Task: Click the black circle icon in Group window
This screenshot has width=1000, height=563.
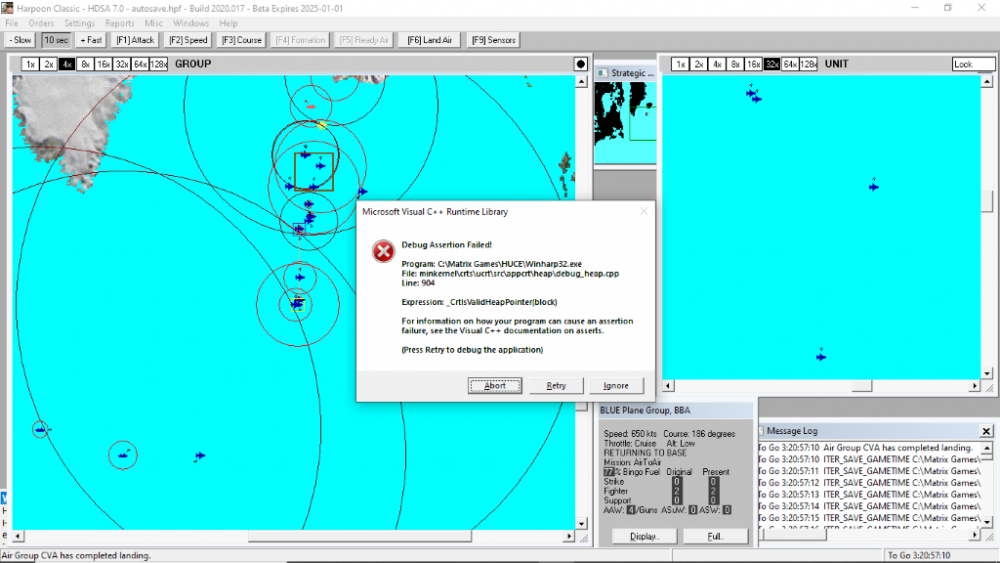Action: click(580, 64)
